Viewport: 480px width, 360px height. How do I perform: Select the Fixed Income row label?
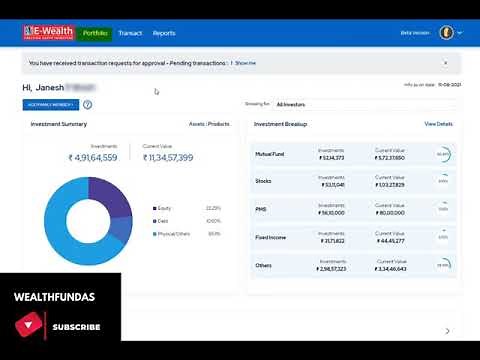pyautogui.click(x=270, y=237)
